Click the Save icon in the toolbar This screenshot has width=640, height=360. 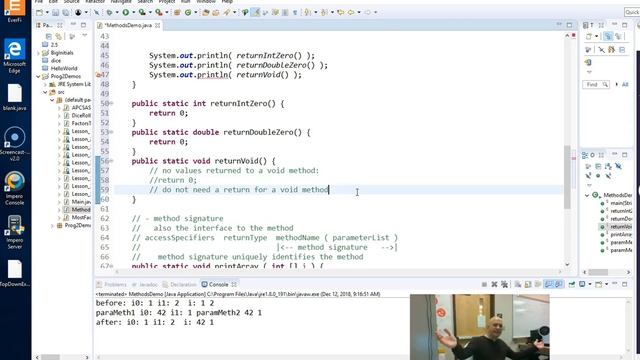pyautogui.click(x=55, y=13)
